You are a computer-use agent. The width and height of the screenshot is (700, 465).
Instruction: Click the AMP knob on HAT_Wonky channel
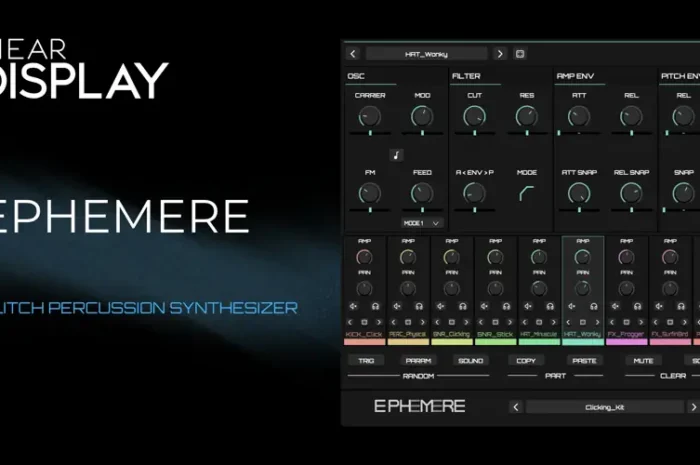click(x=583, y=257)
